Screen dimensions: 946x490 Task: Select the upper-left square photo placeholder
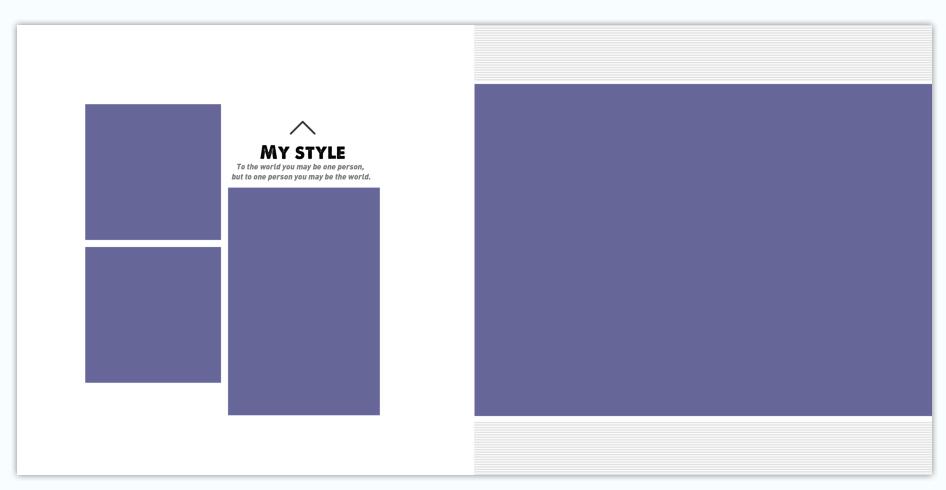(x=153, y=172)
